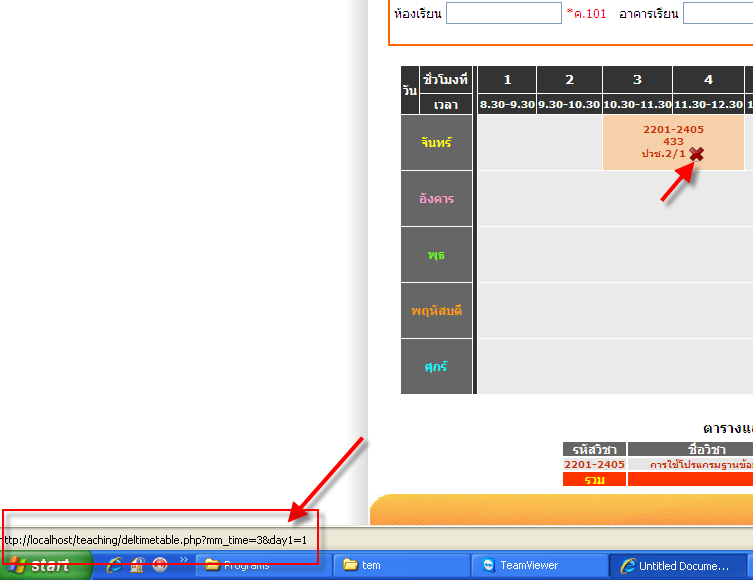Click 2201-2405 code in Monday timetable cell
The image size is (753, 580).
(x=673, y=130)
